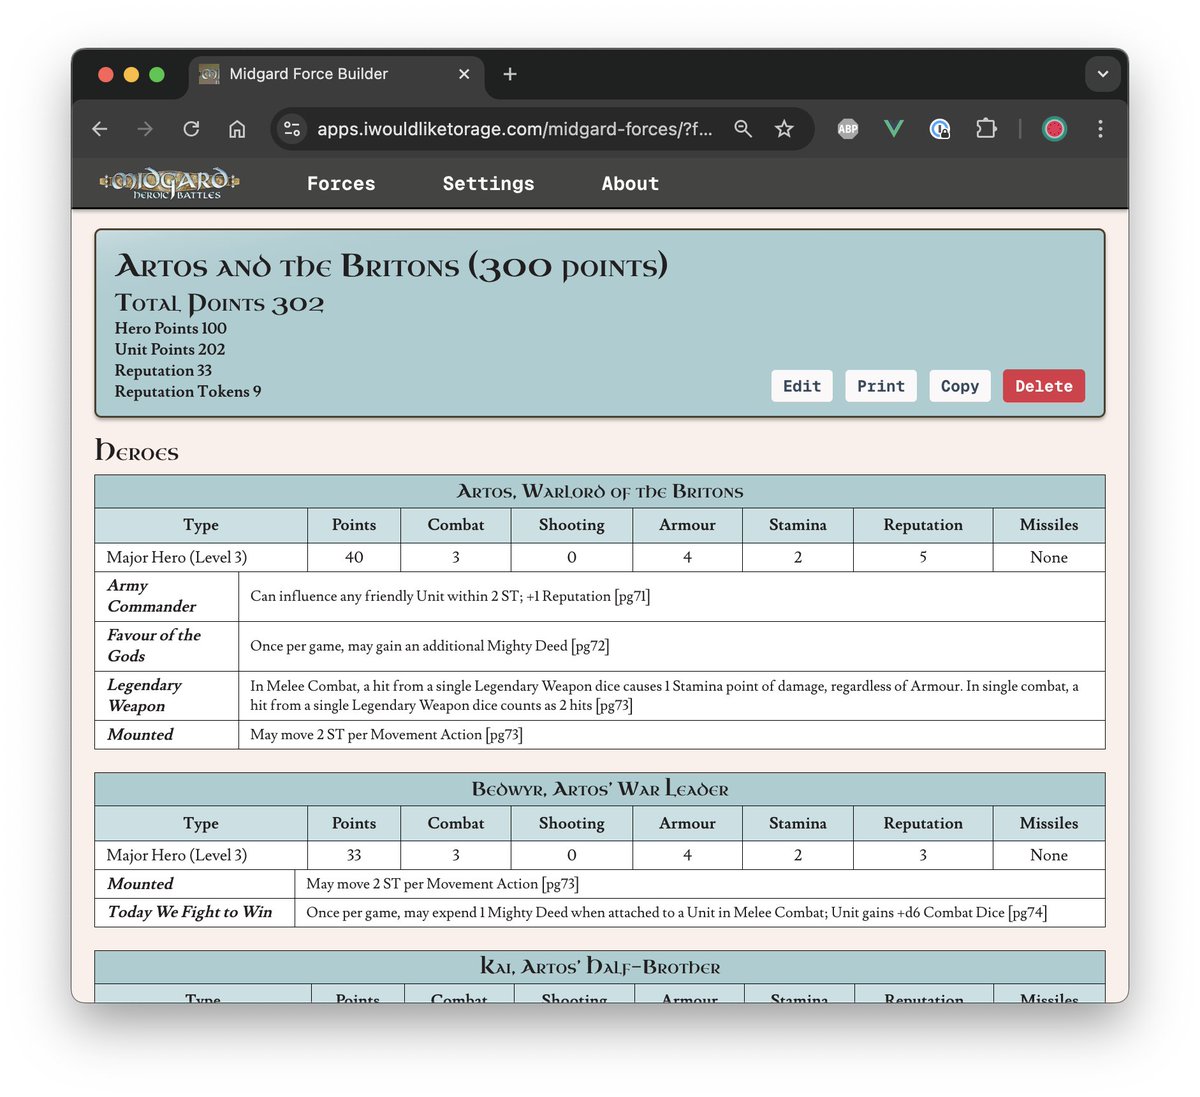Open the Forces menu item

coord(341,184)
